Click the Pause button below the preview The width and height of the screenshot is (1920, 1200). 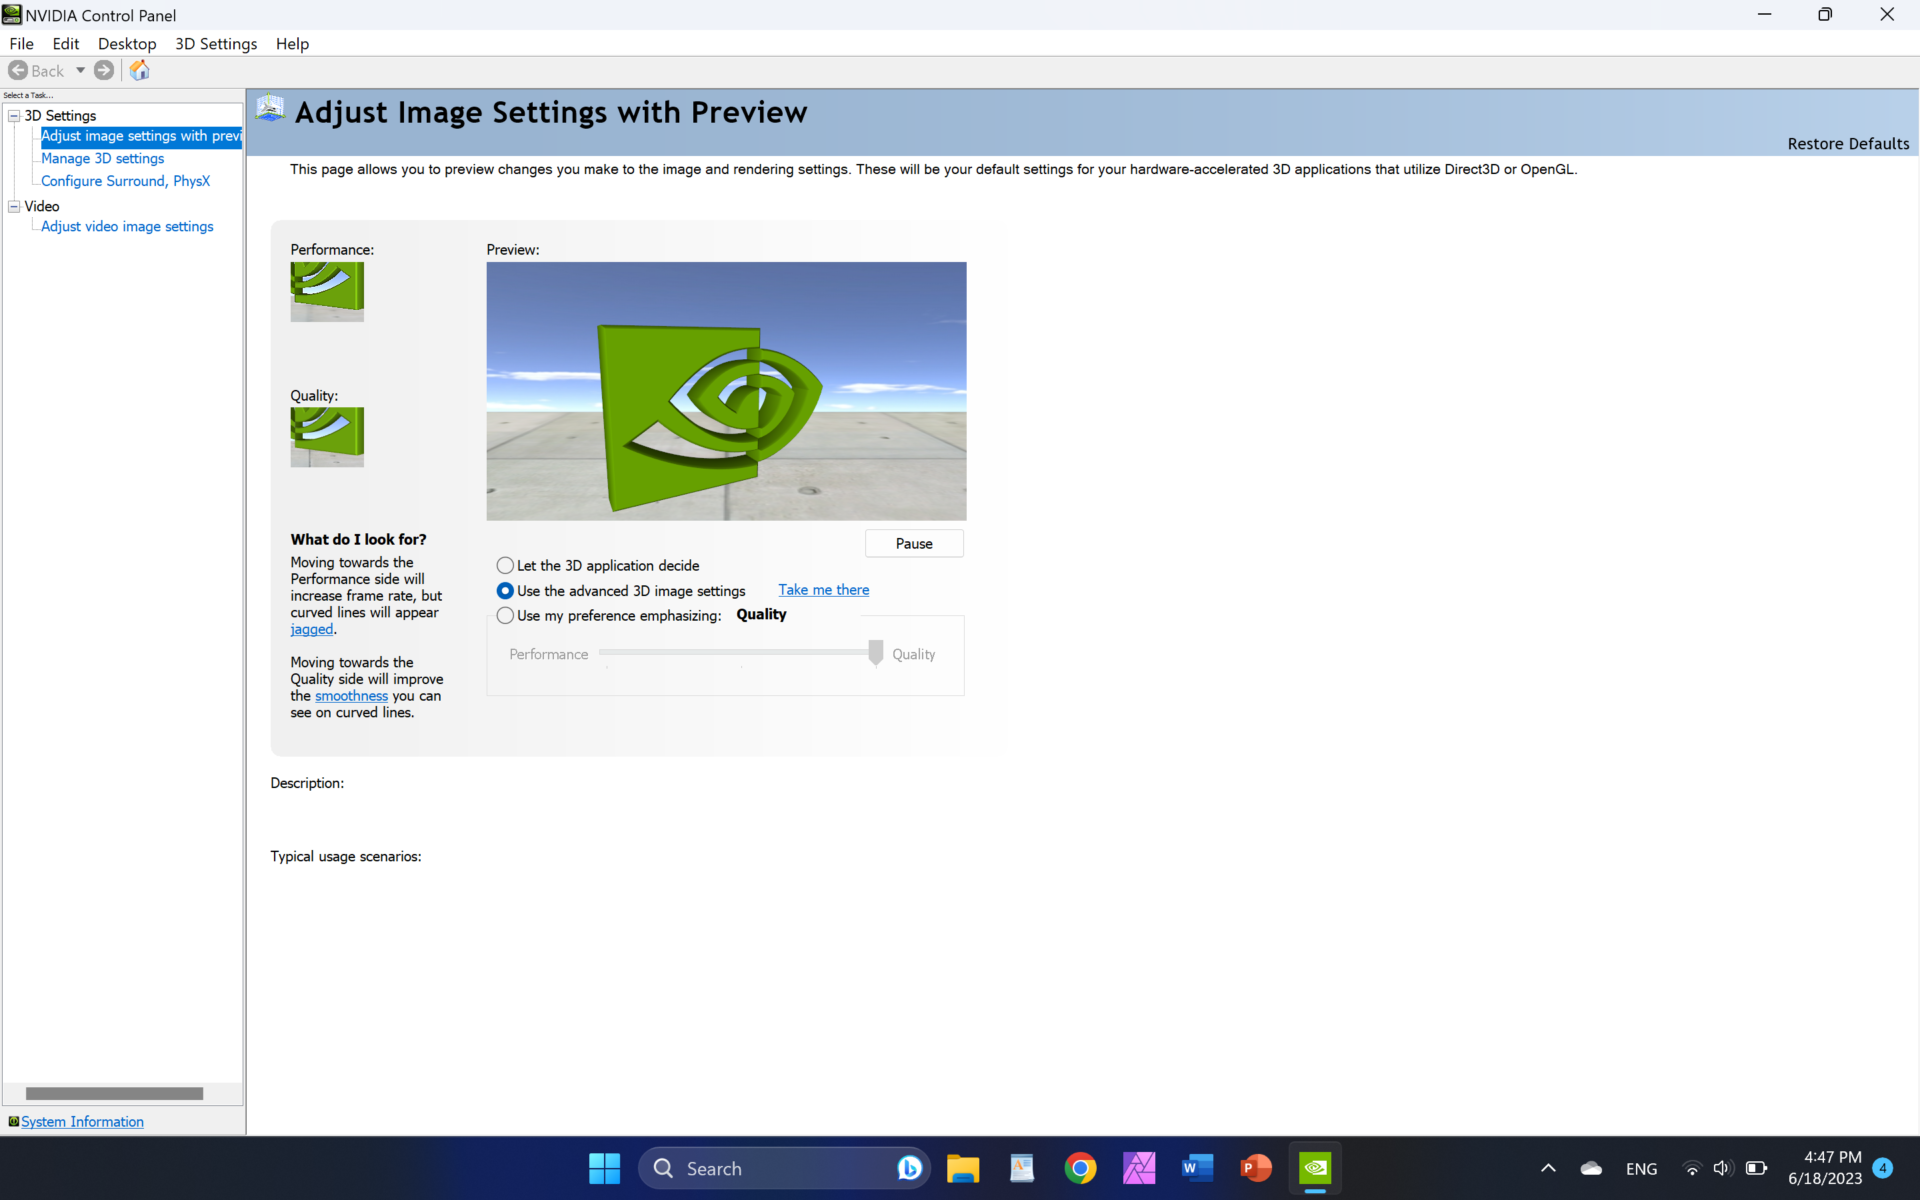click(x=913, y=543)
